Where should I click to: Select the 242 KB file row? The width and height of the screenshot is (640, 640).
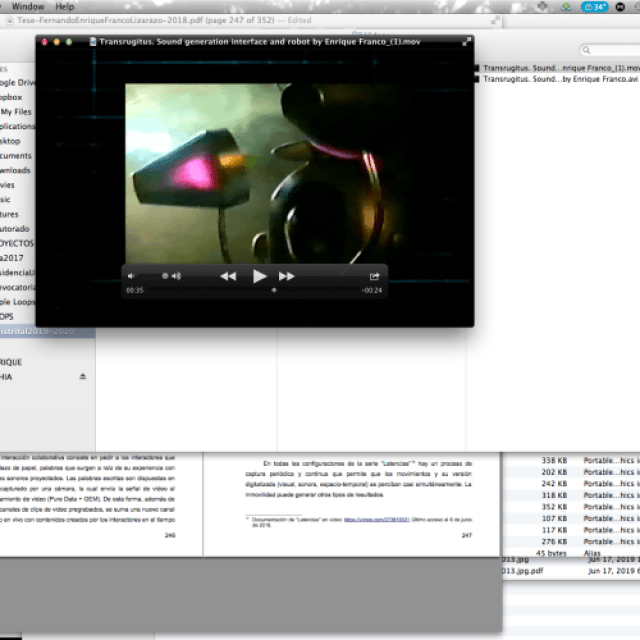571,483
